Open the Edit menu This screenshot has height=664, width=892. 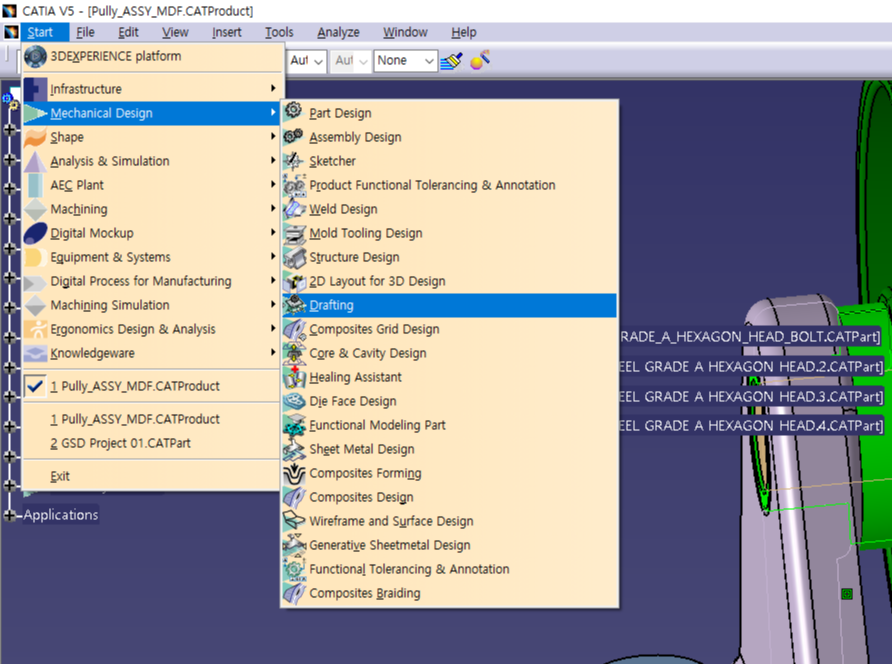(128, 32)
